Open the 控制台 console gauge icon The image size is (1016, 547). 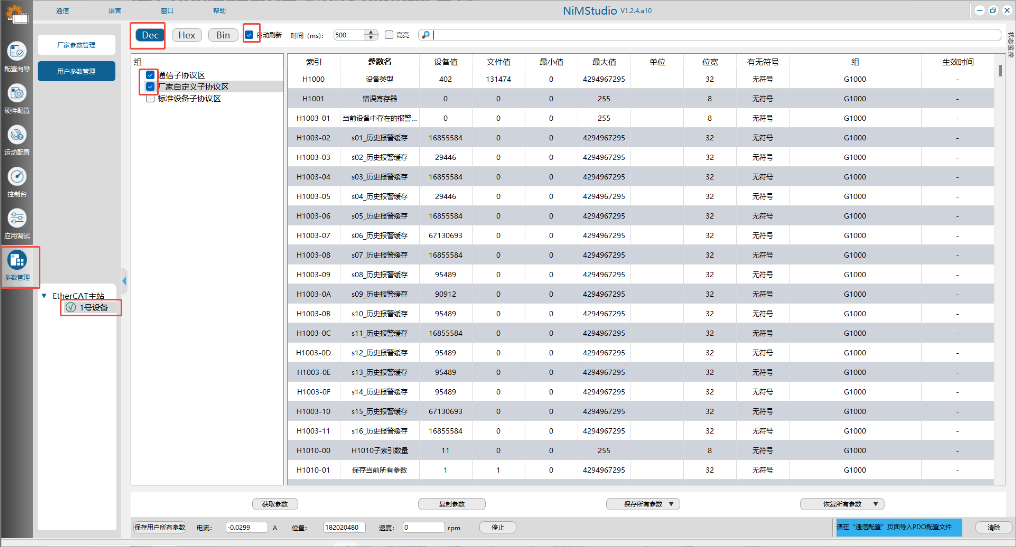[x=17, y=176]
